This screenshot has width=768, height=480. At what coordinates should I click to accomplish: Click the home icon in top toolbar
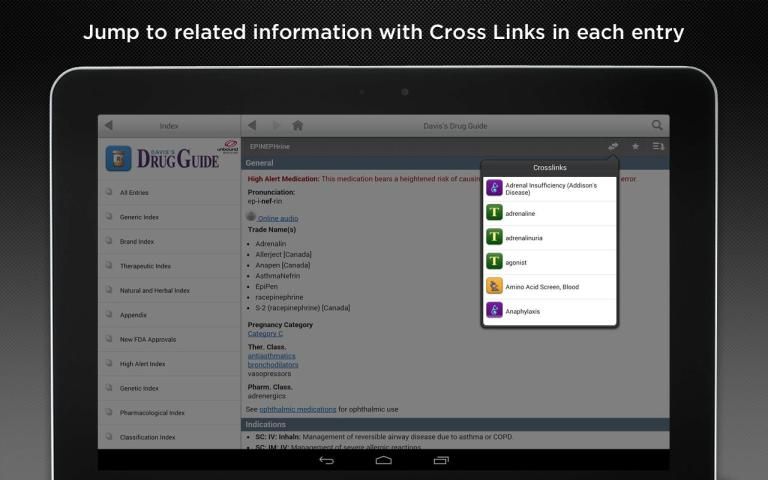(297, 126)
